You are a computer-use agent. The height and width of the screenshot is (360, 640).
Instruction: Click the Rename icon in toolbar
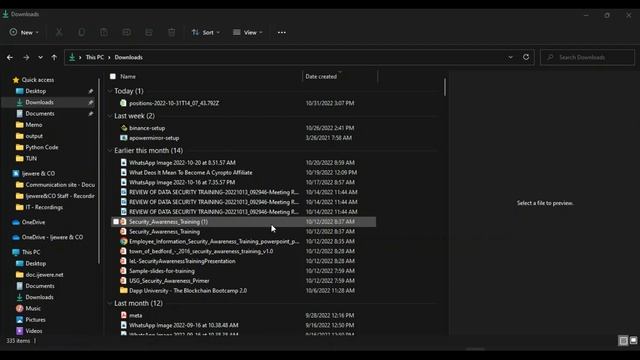click(x=127, y=33)
